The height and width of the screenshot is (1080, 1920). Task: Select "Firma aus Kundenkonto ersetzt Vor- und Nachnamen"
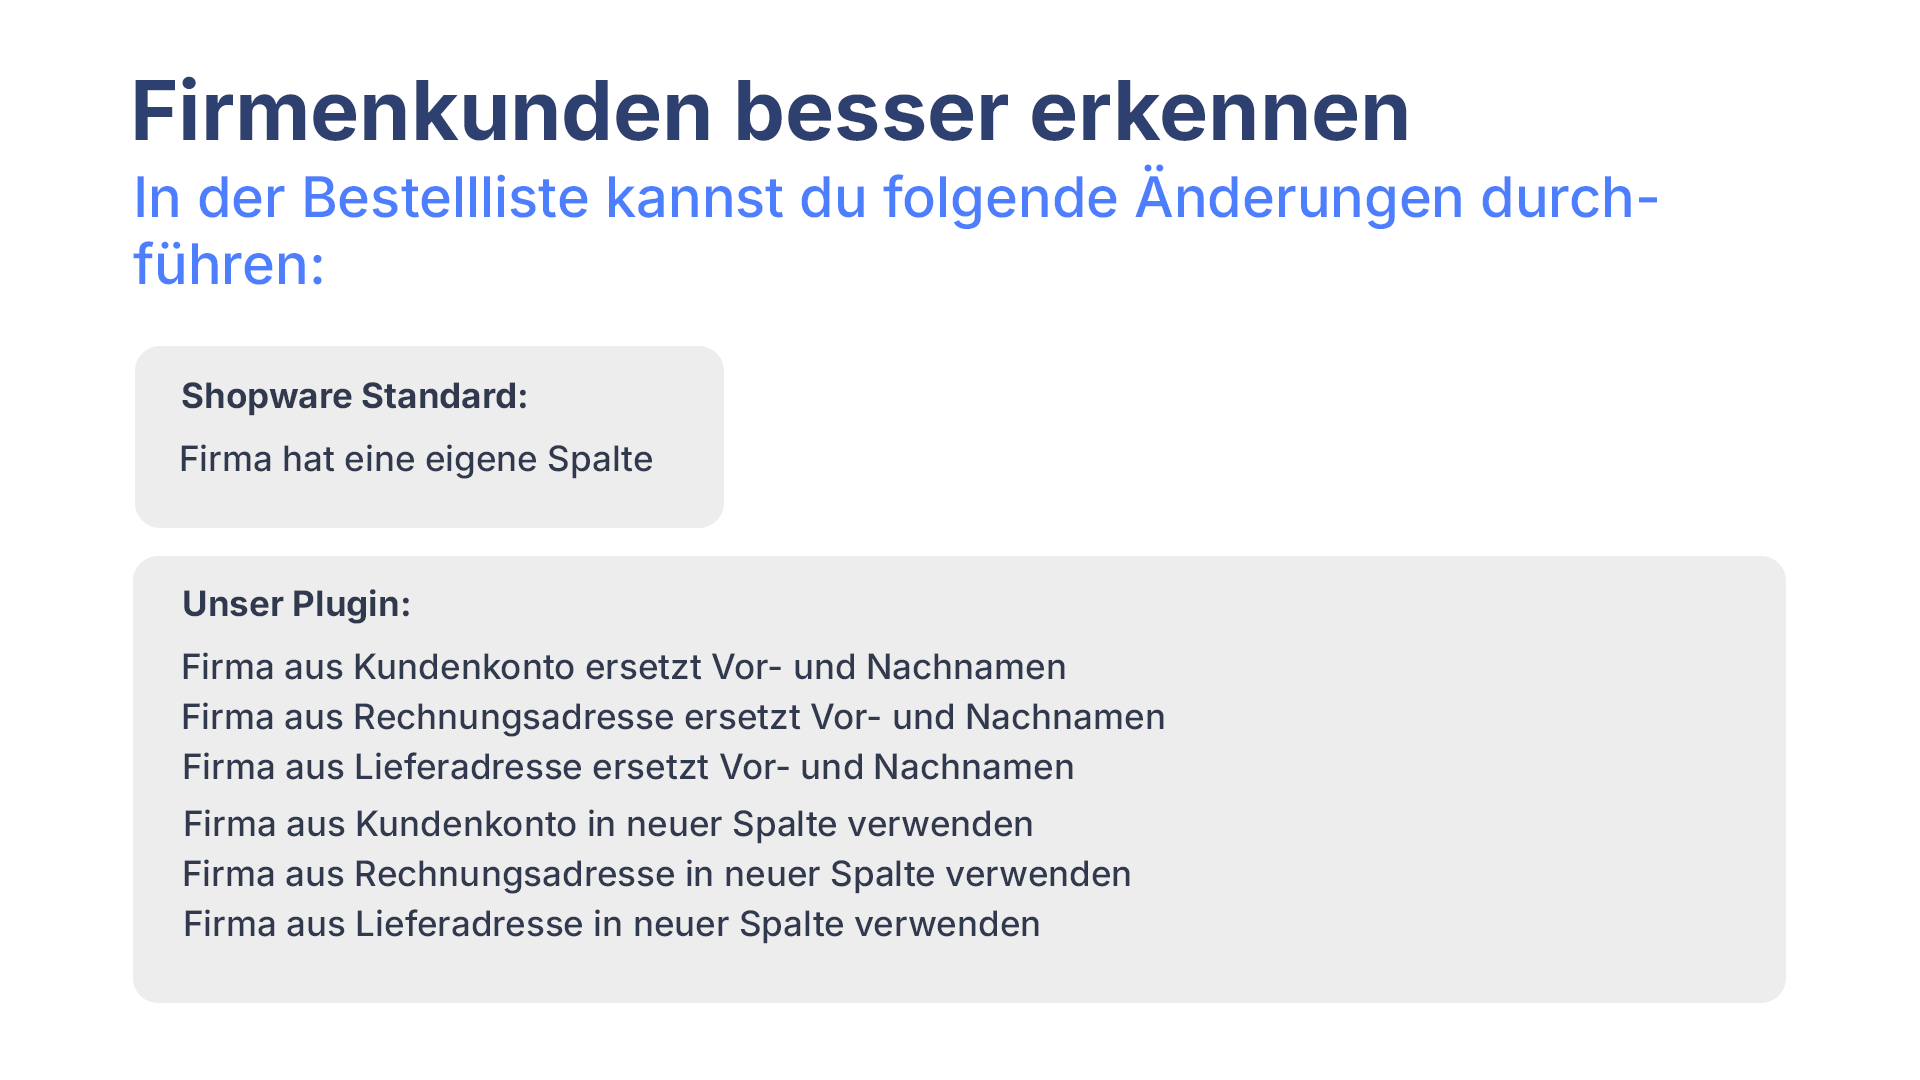click(623, 667)
